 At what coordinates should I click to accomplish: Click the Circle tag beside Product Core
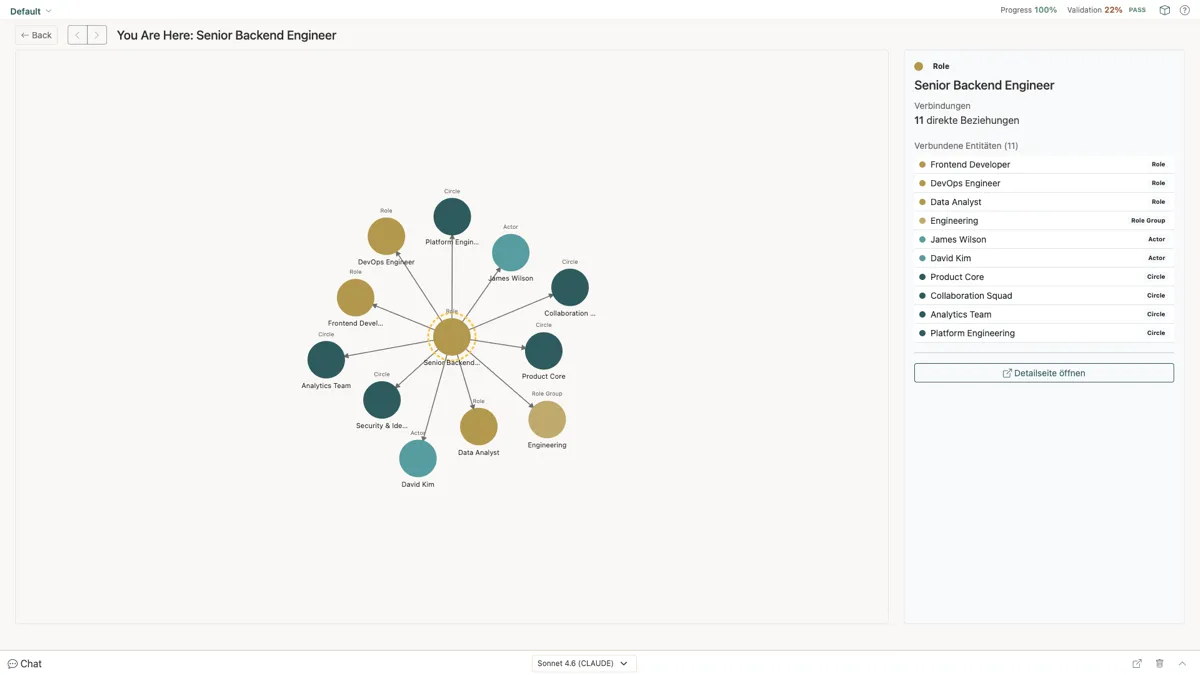[1156, 277]
